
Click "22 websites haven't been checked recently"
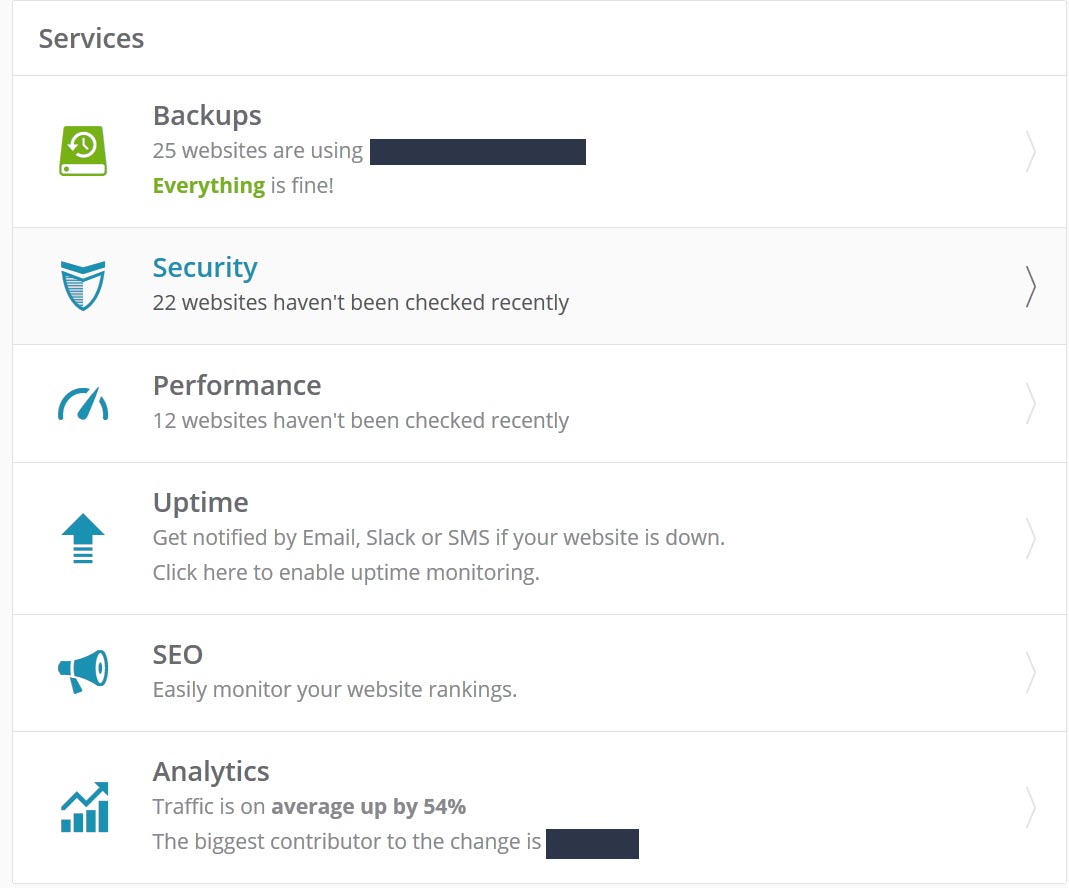(x=360, y=303)
